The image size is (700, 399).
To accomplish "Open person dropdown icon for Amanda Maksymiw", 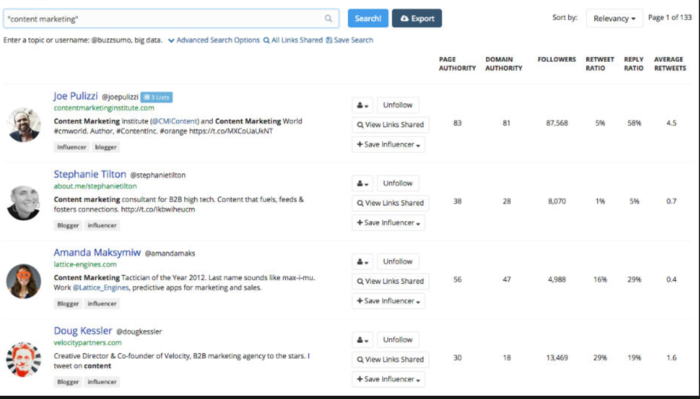I will click(362, 262).
